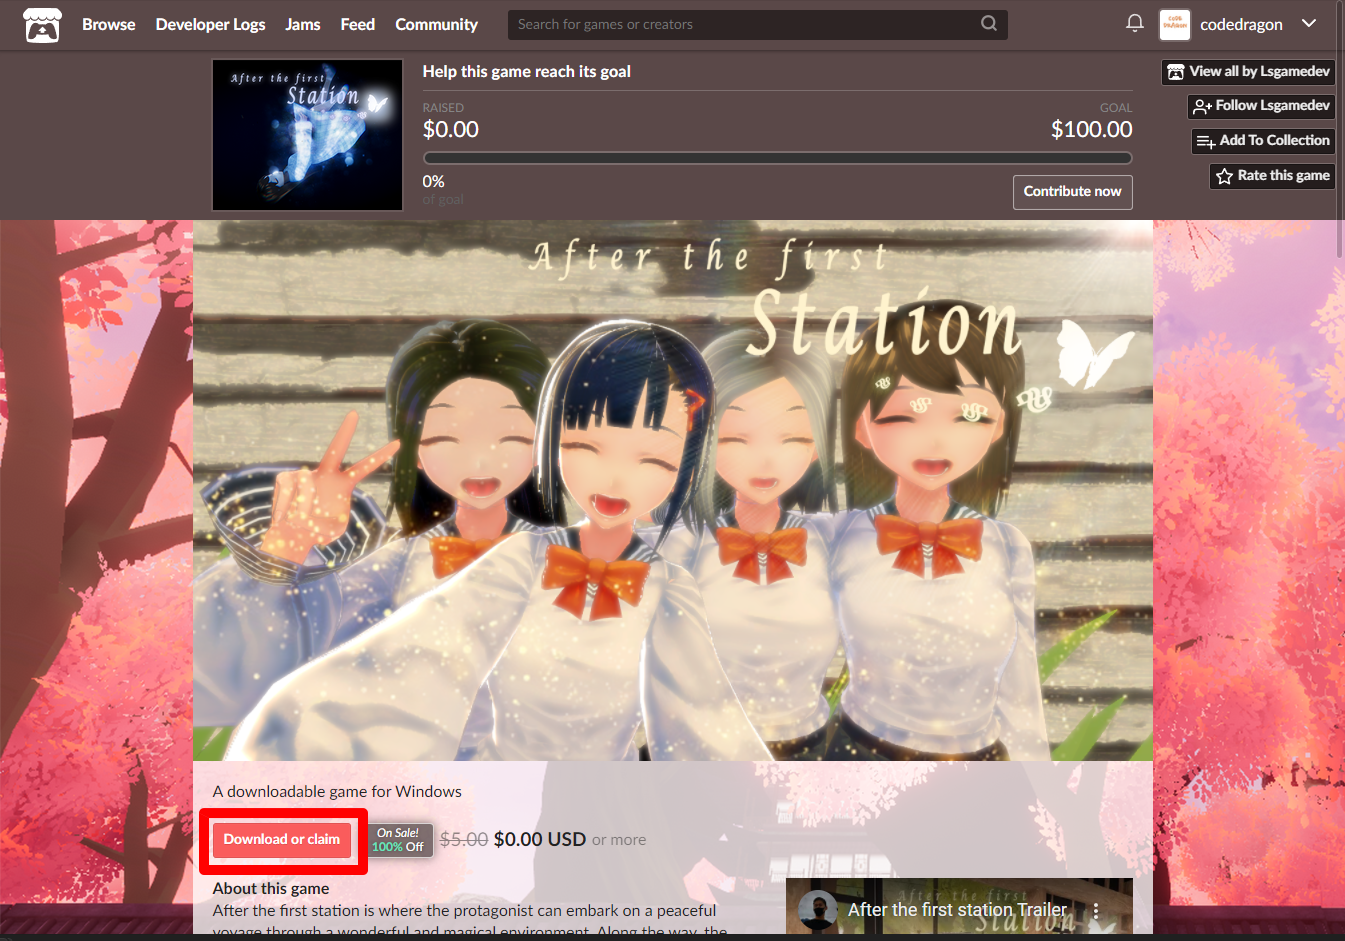Open the After the first station Trailer title

957,910
